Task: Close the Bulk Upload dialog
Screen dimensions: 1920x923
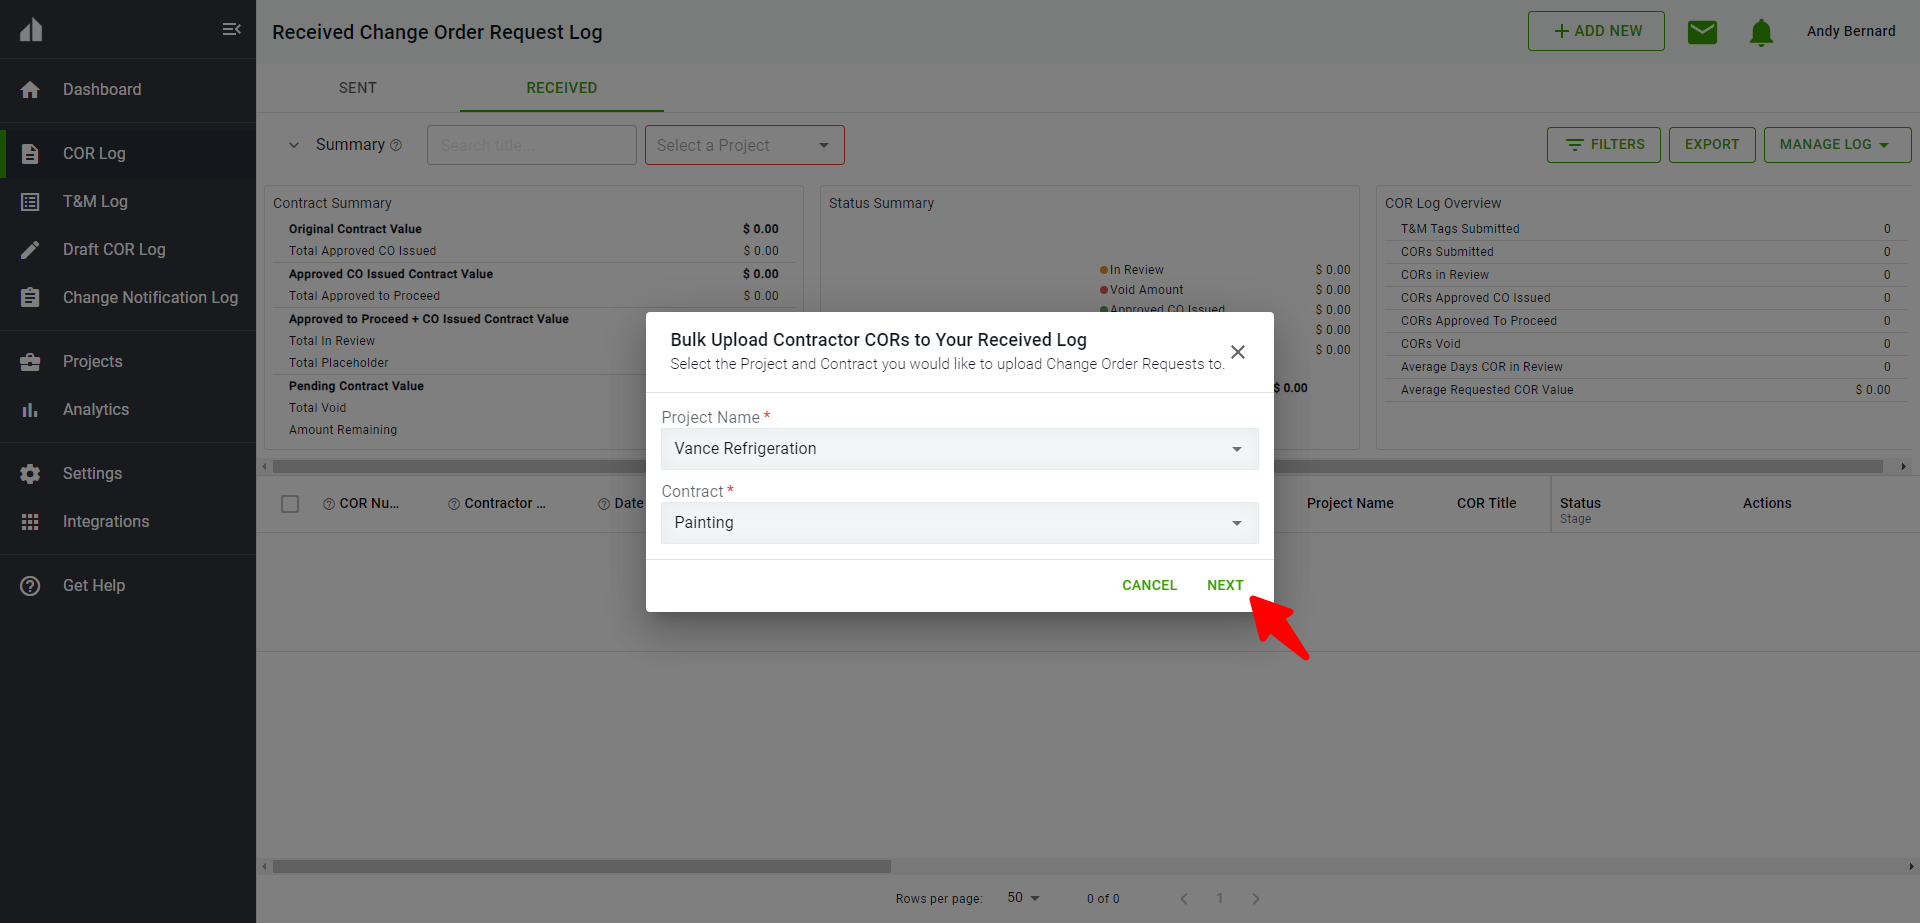Action: coord(1238,352)
